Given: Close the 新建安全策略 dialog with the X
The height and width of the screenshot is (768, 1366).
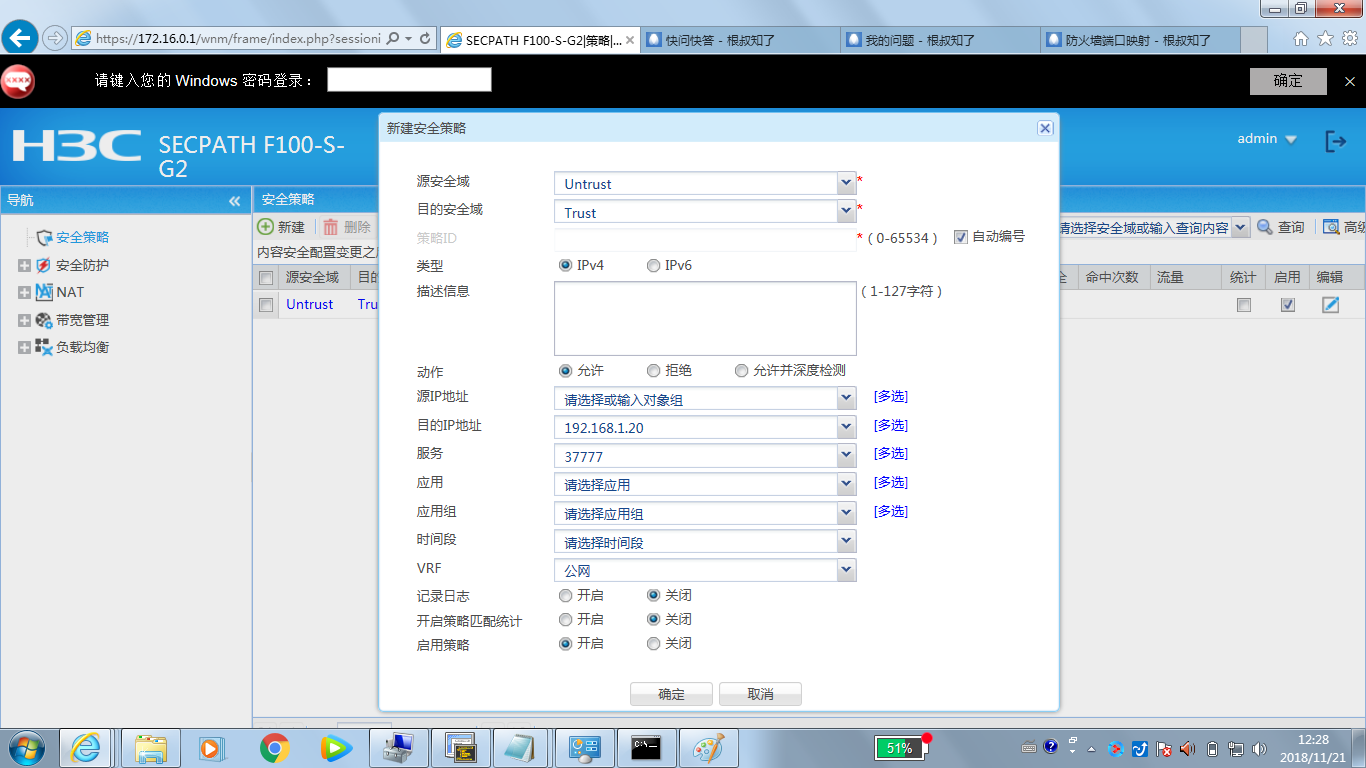Looking at the screenshot, I should [1045, 128].
